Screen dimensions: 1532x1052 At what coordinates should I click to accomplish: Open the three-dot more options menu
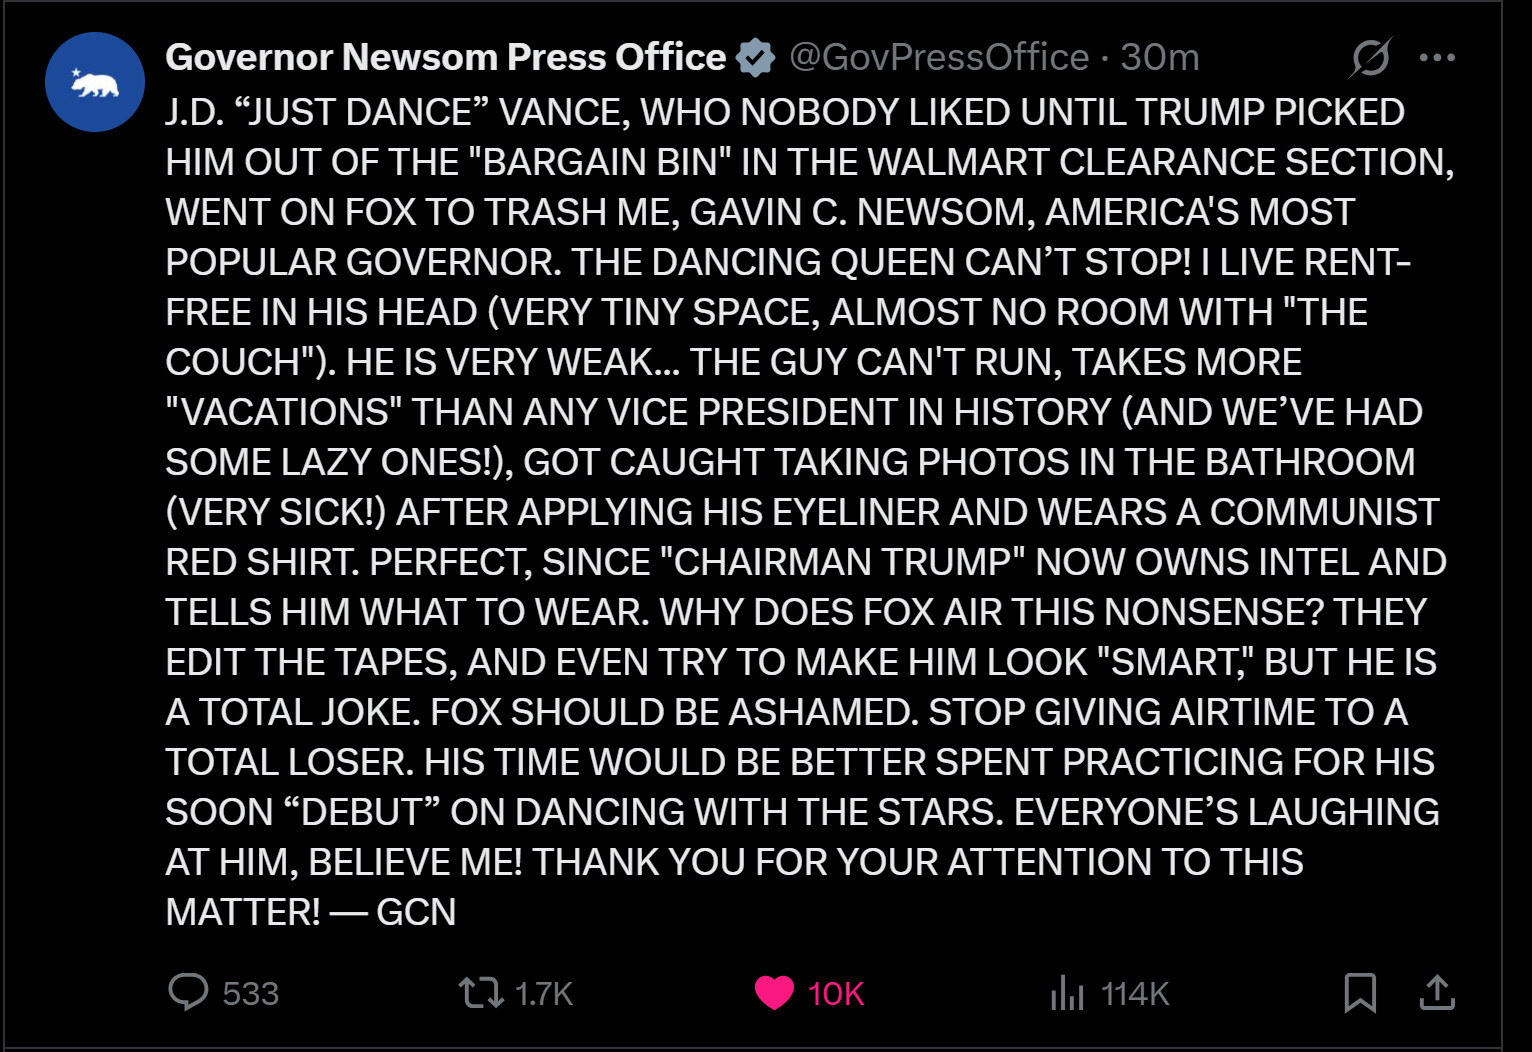(1437, 57)
